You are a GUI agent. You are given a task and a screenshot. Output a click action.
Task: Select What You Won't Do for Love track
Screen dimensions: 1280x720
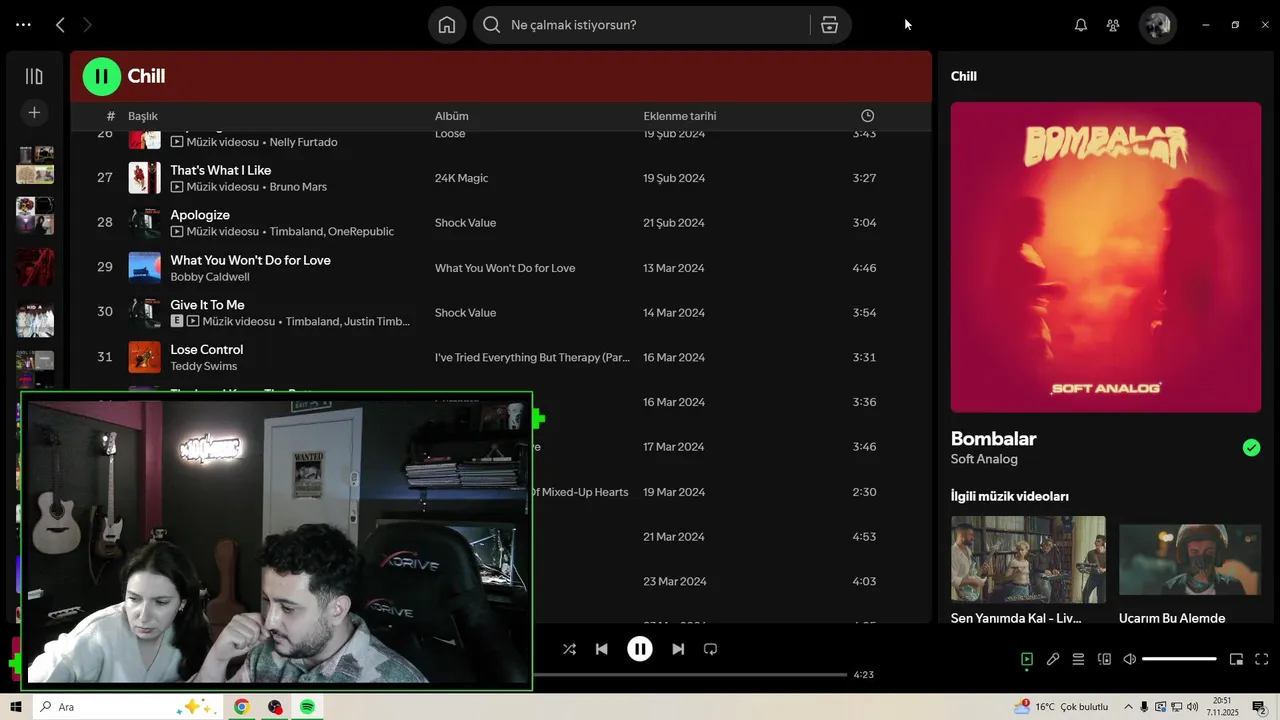(250, 260)
